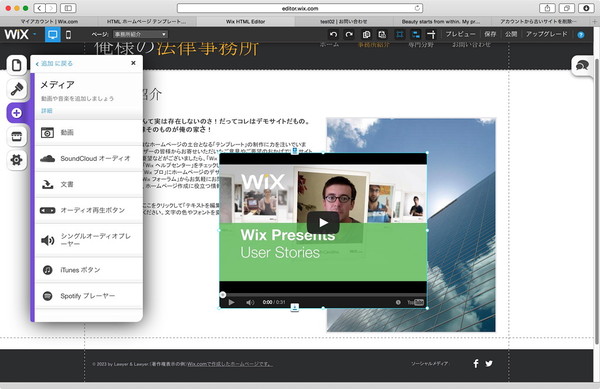Switch to the Wix HTML Editor tab
This screenshot has width=600, height=389.
(x=245, y=21)
